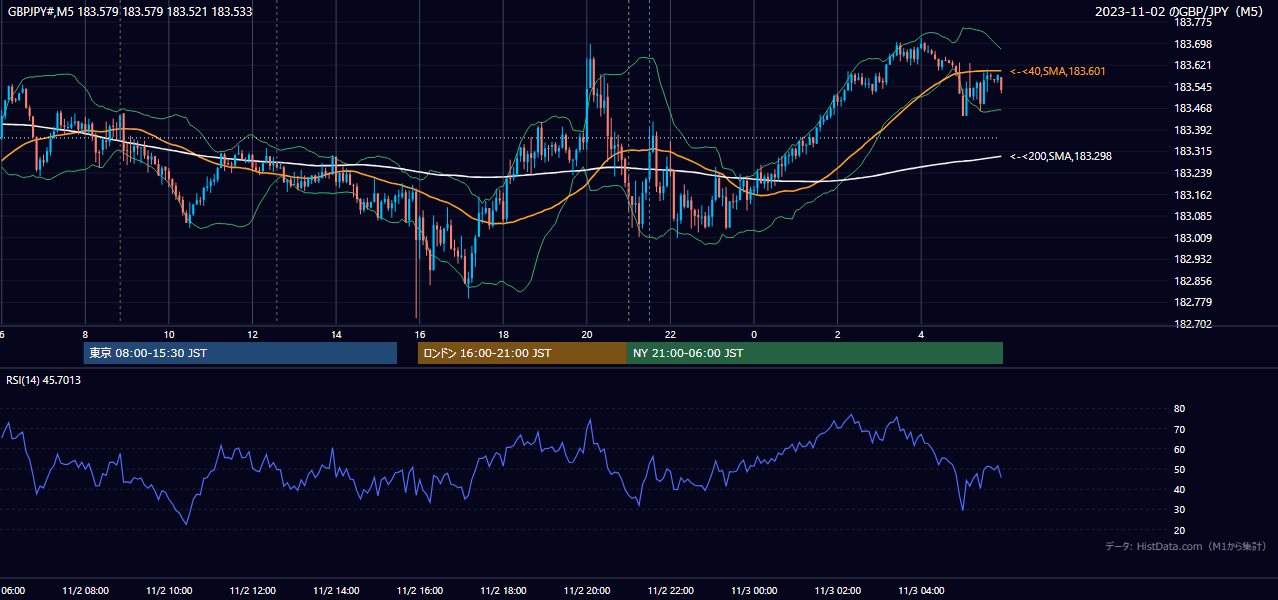
Task: Click the RSI scale value 50
Action: (1179, 469)
